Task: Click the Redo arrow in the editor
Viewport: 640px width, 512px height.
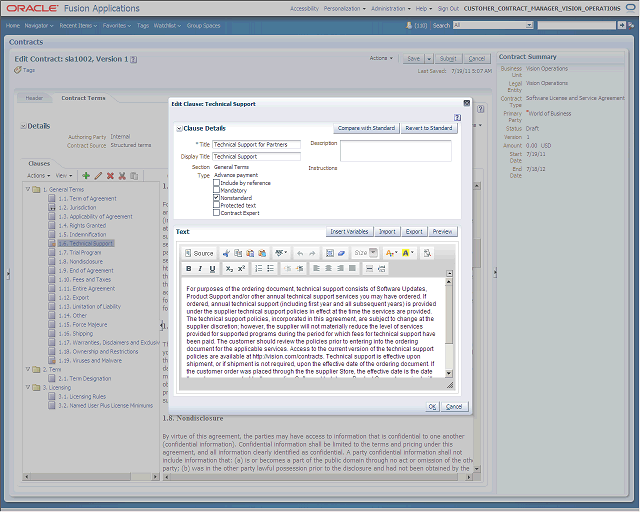Action: point(312,254)
